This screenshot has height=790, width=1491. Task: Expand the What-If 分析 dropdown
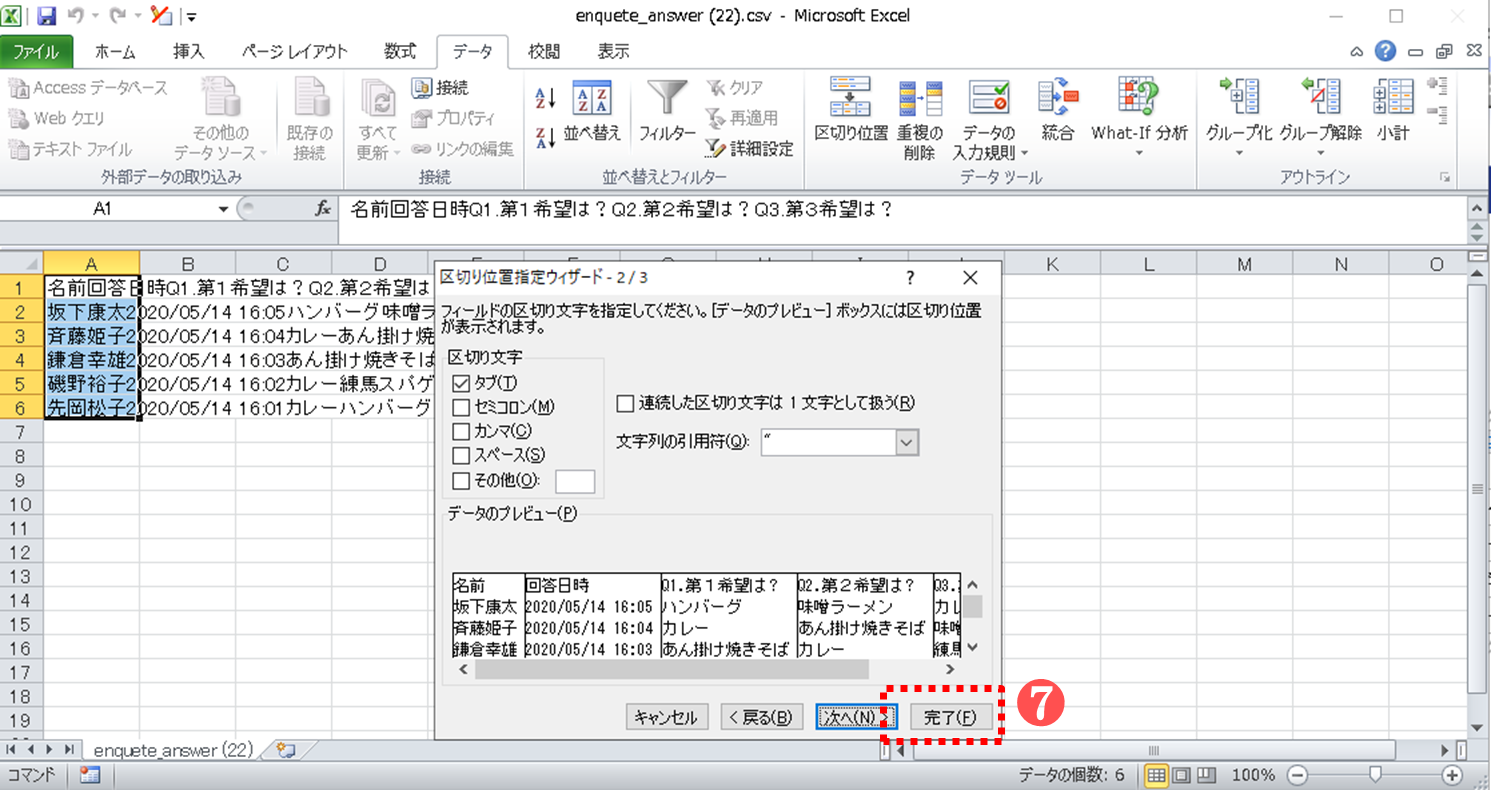1139,154
